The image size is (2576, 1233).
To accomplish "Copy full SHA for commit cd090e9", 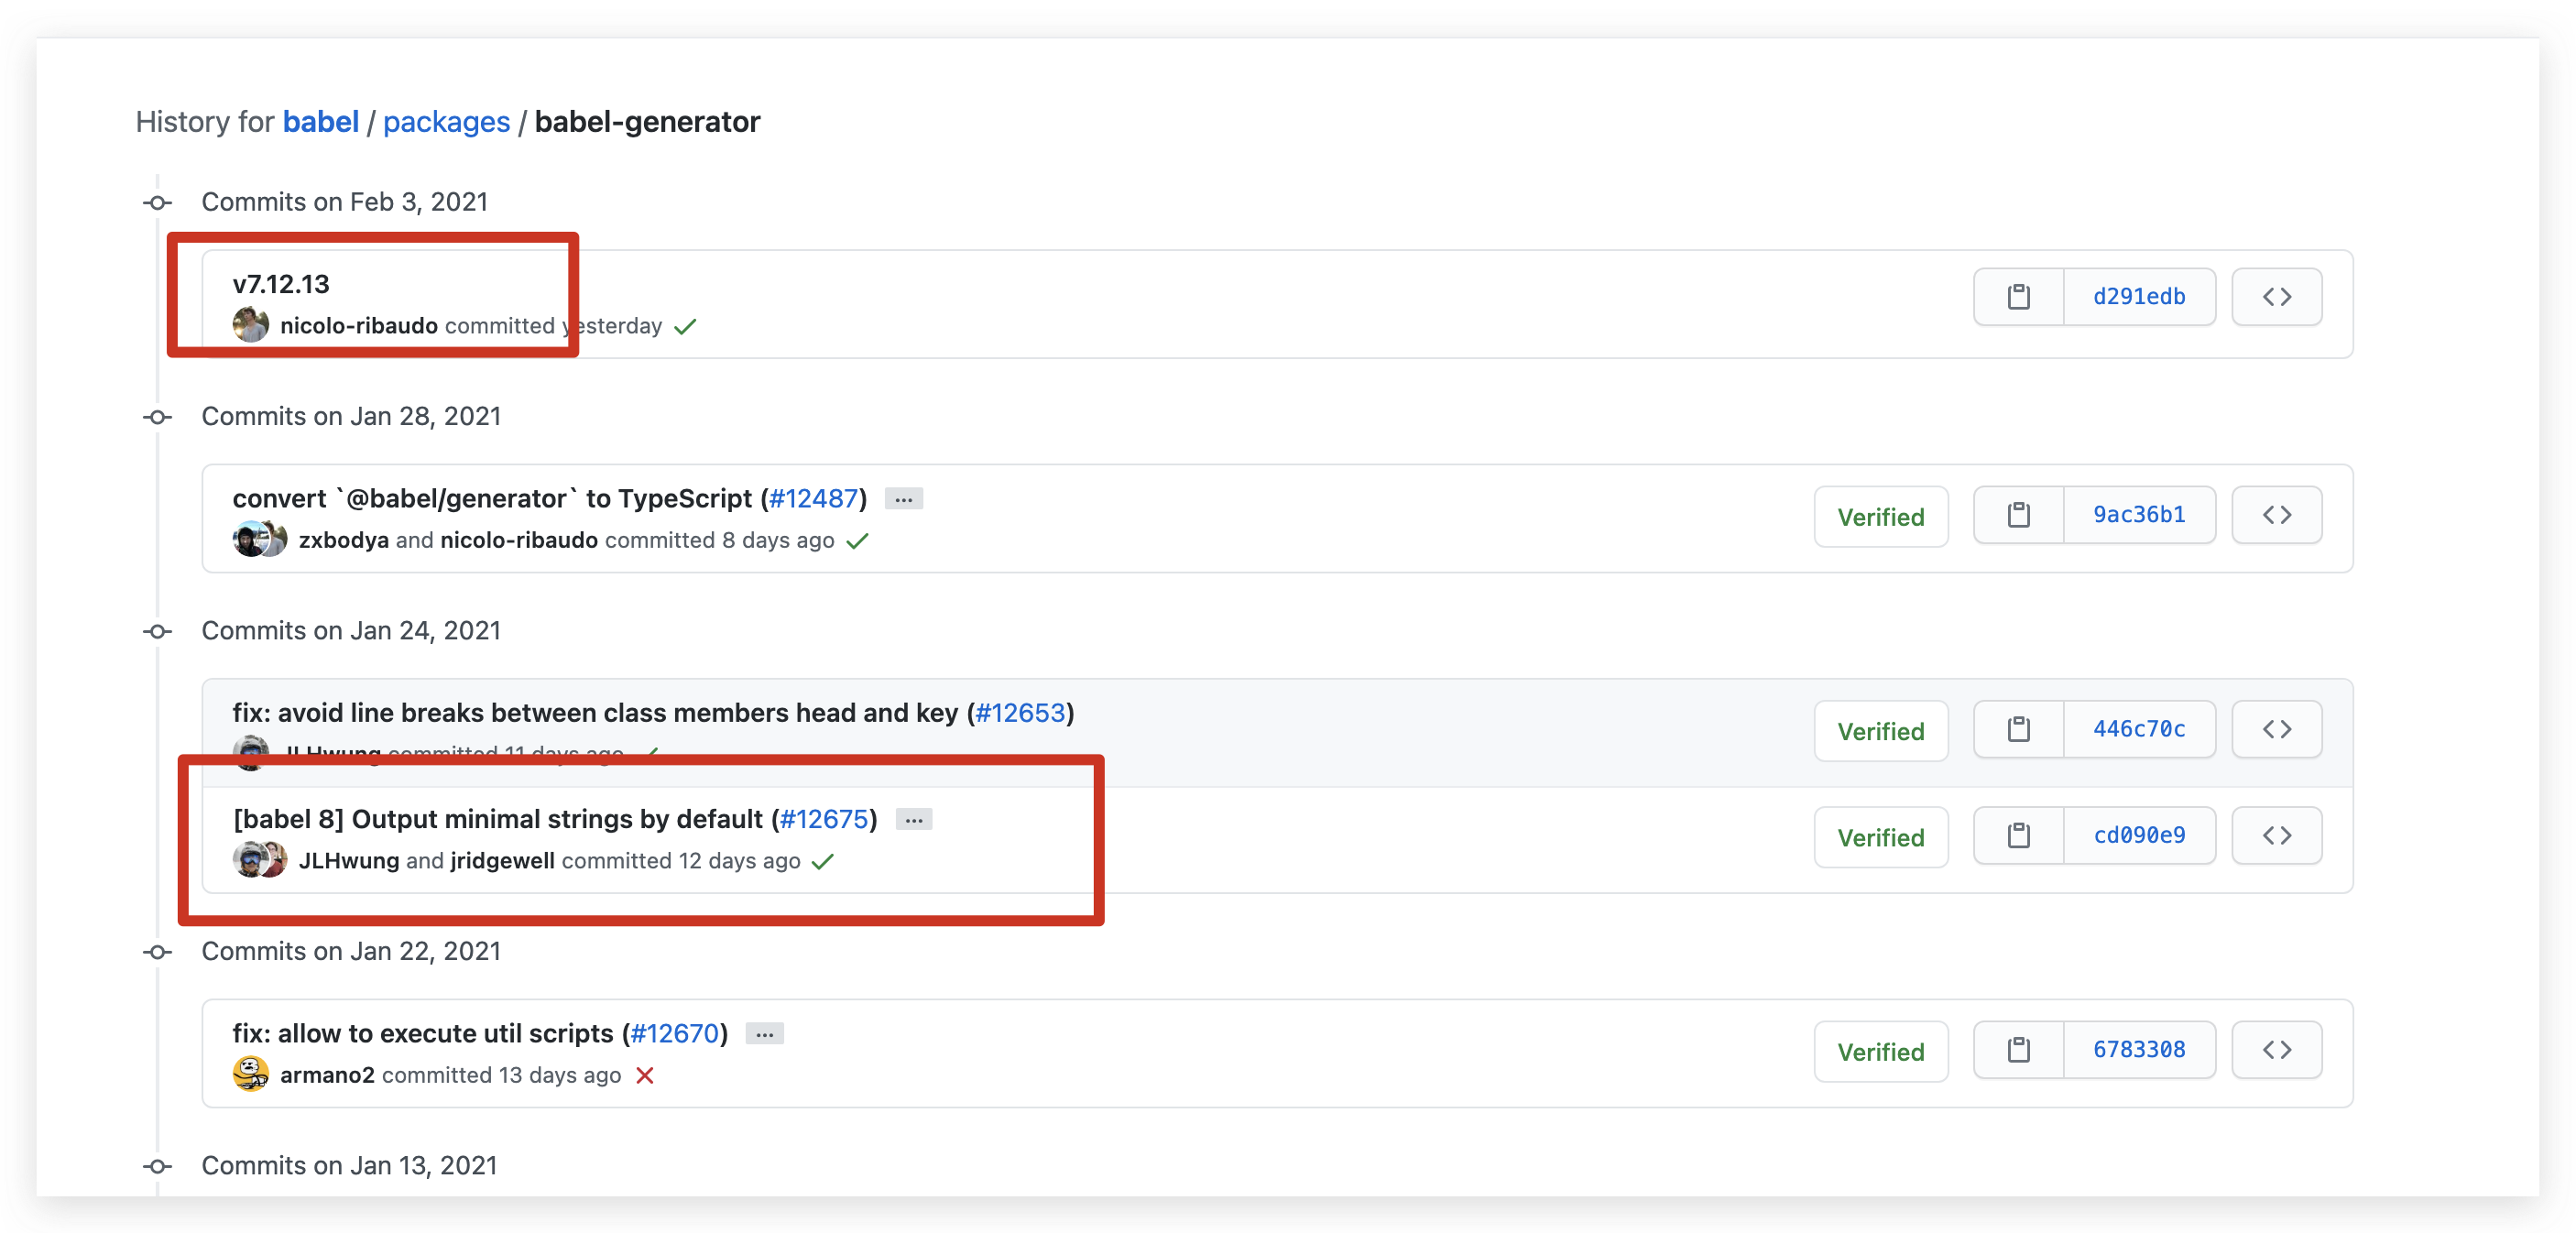I will [x=2018, y=835].
